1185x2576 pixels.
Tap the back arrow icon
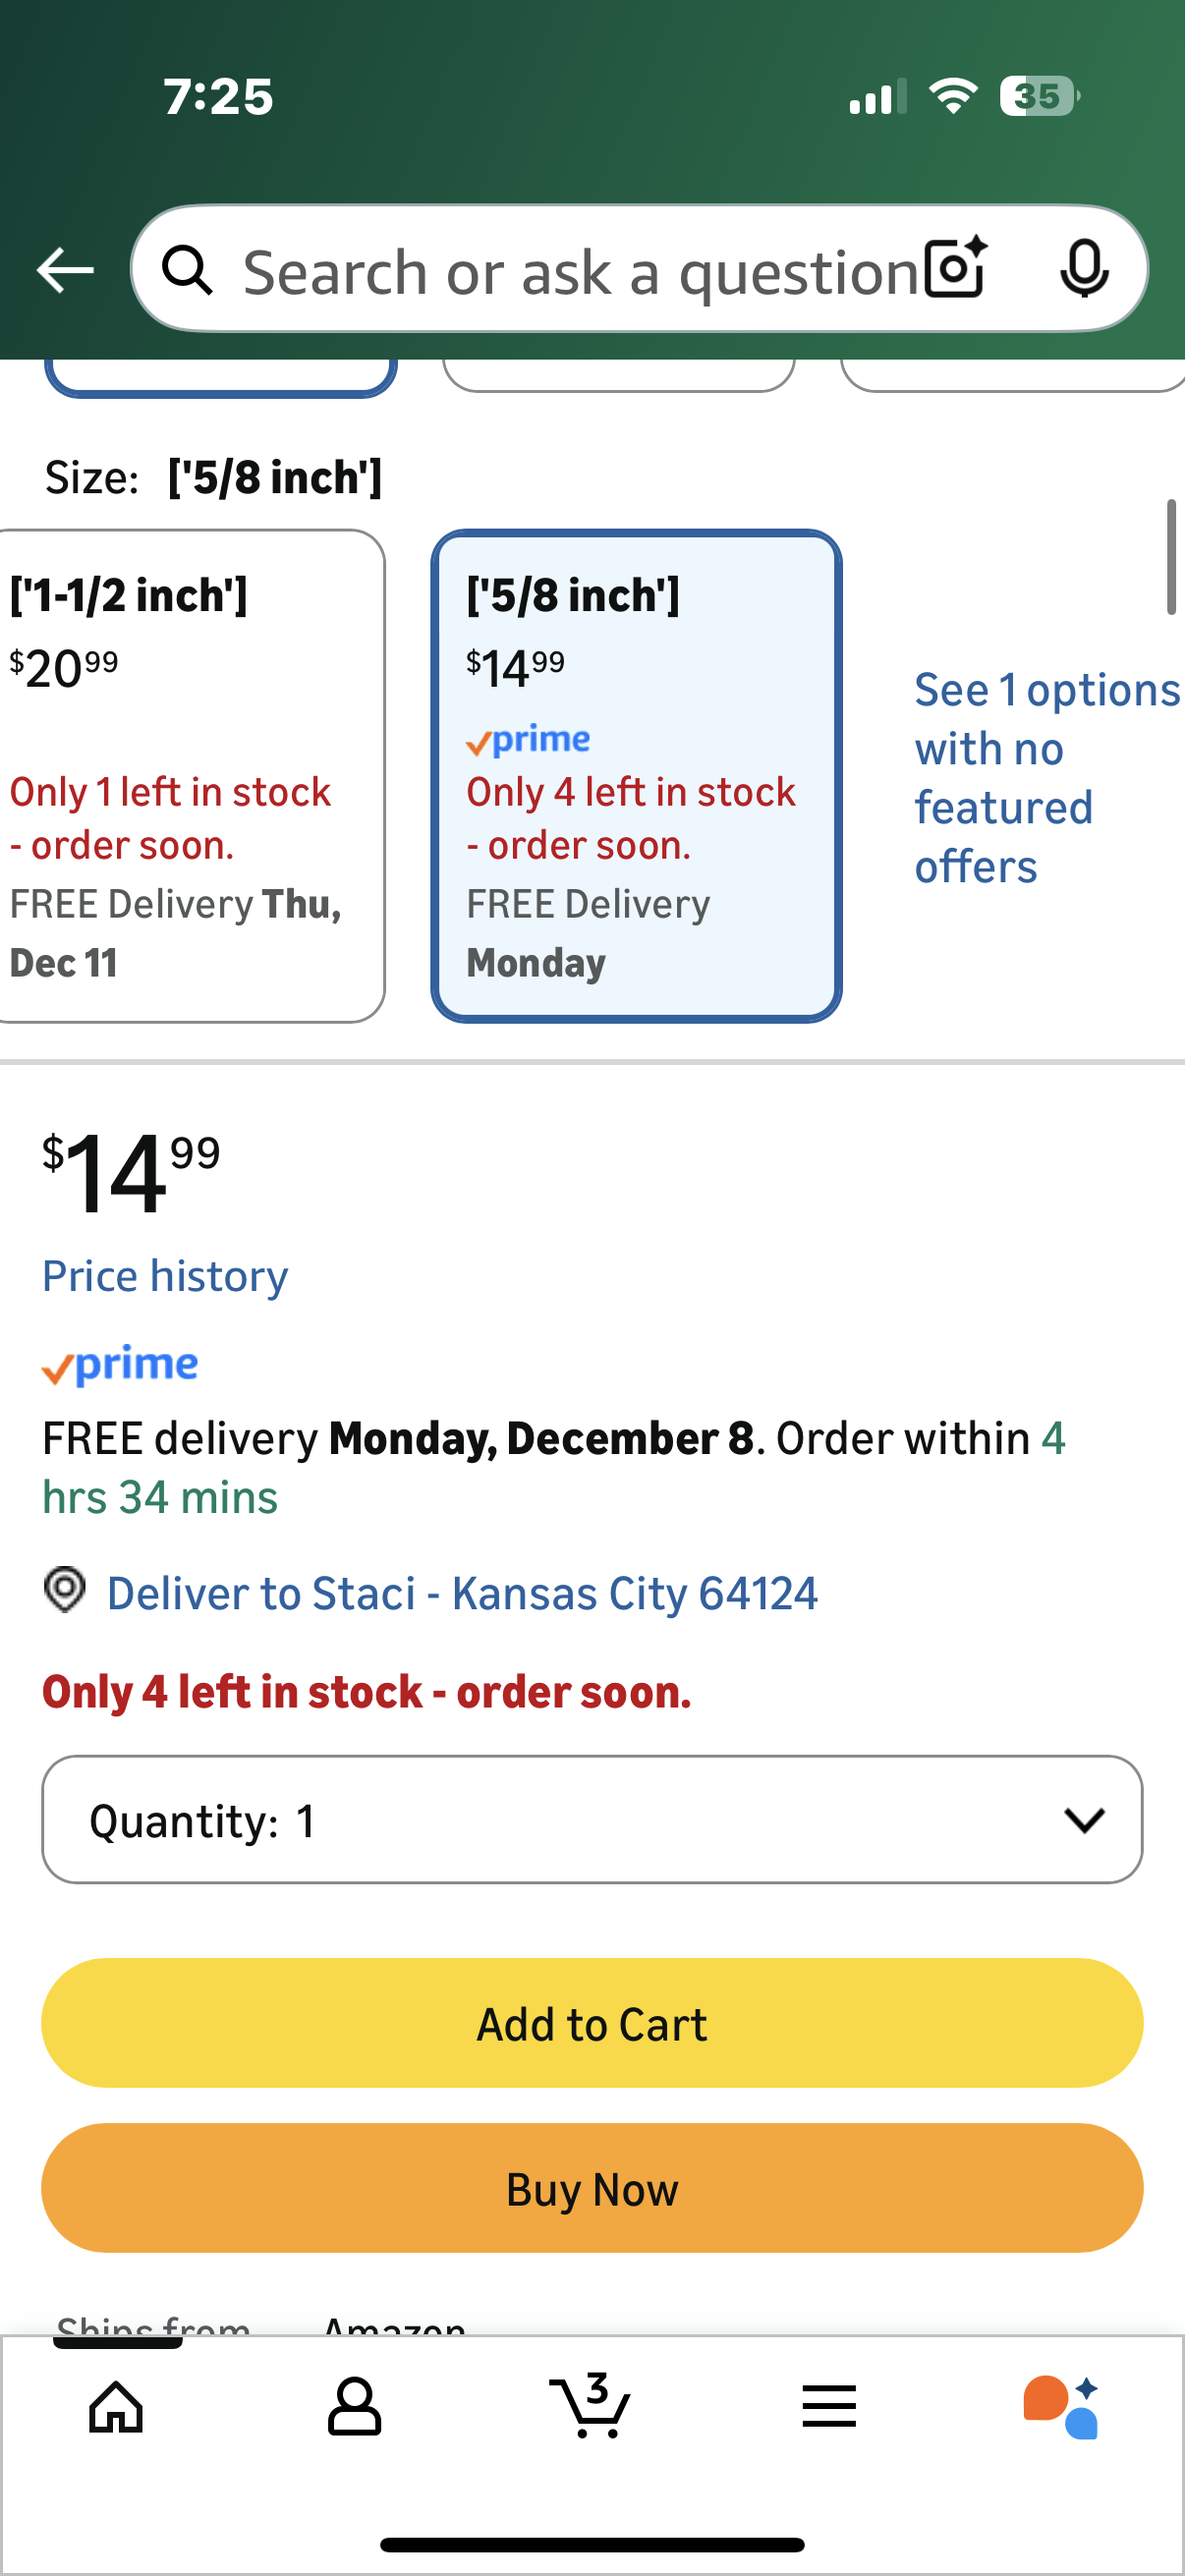65,270
